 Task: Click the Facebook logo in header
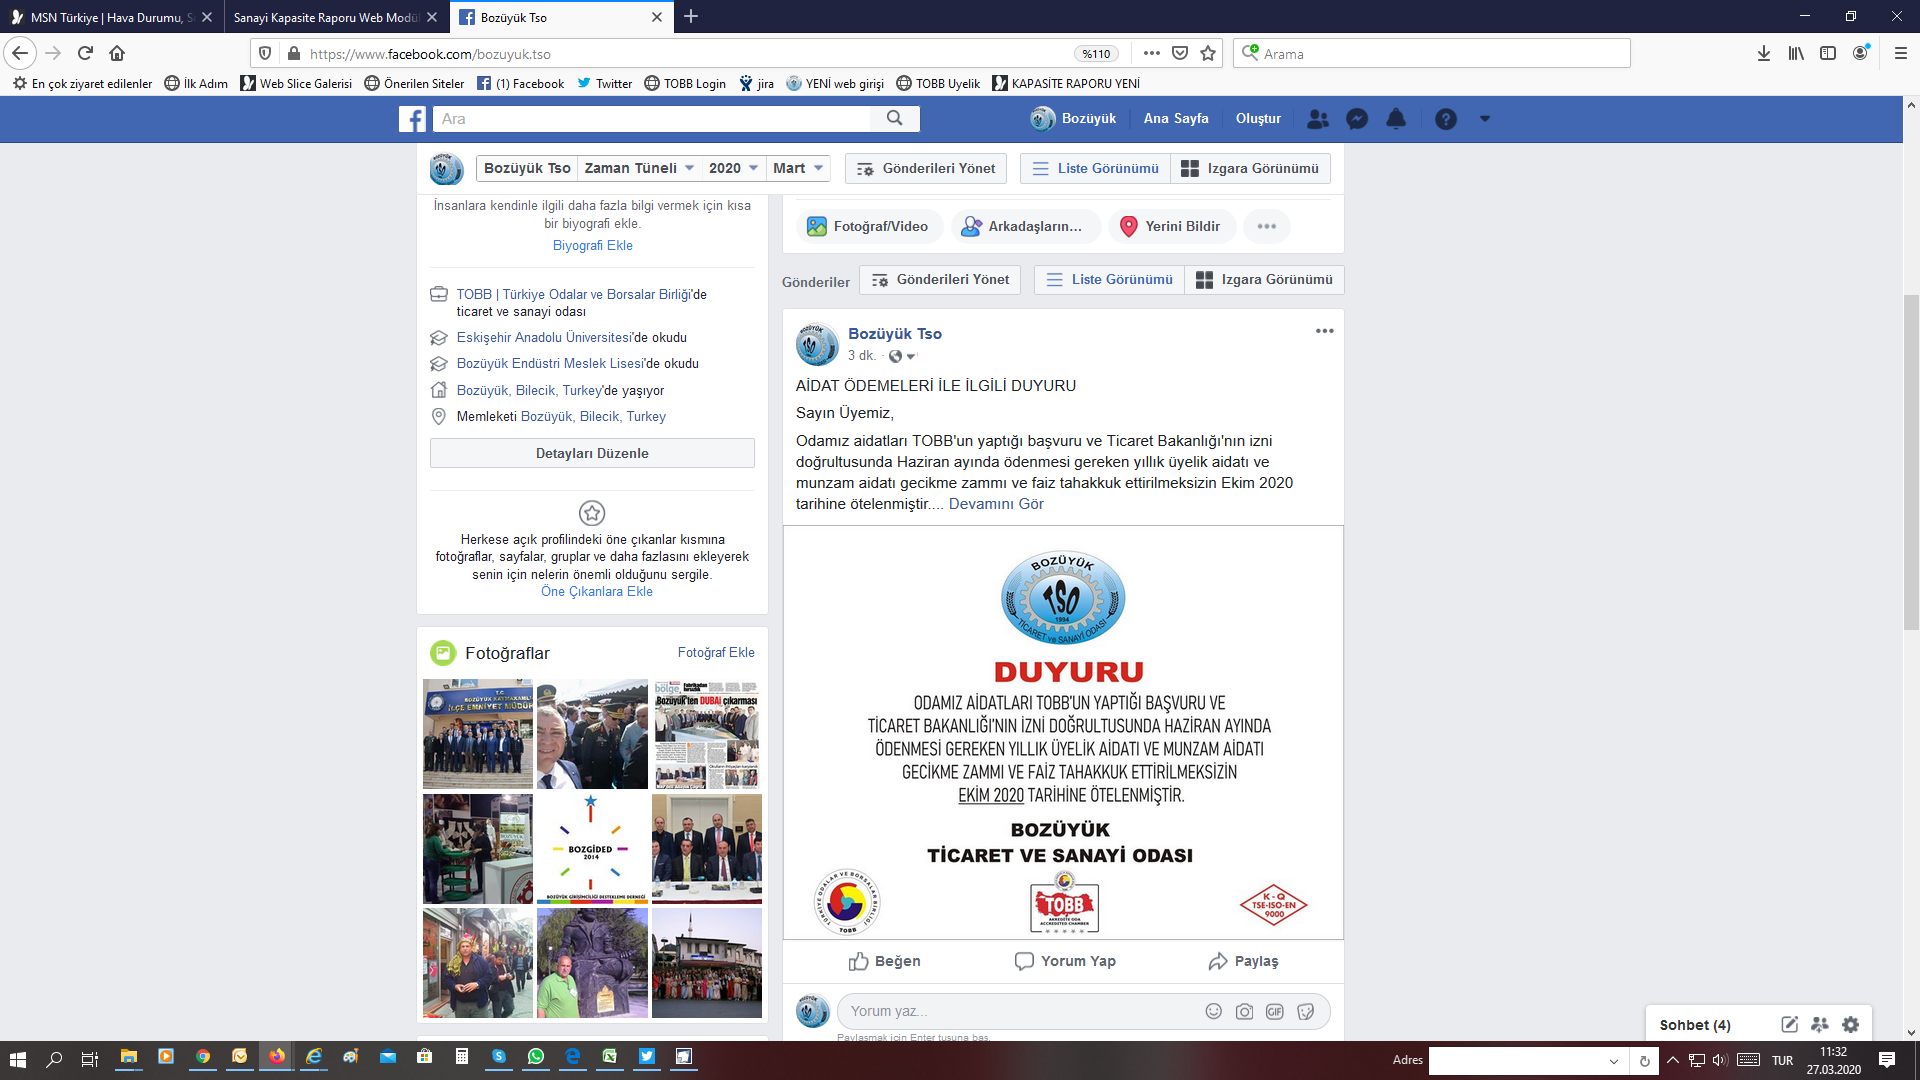(412, 119)
